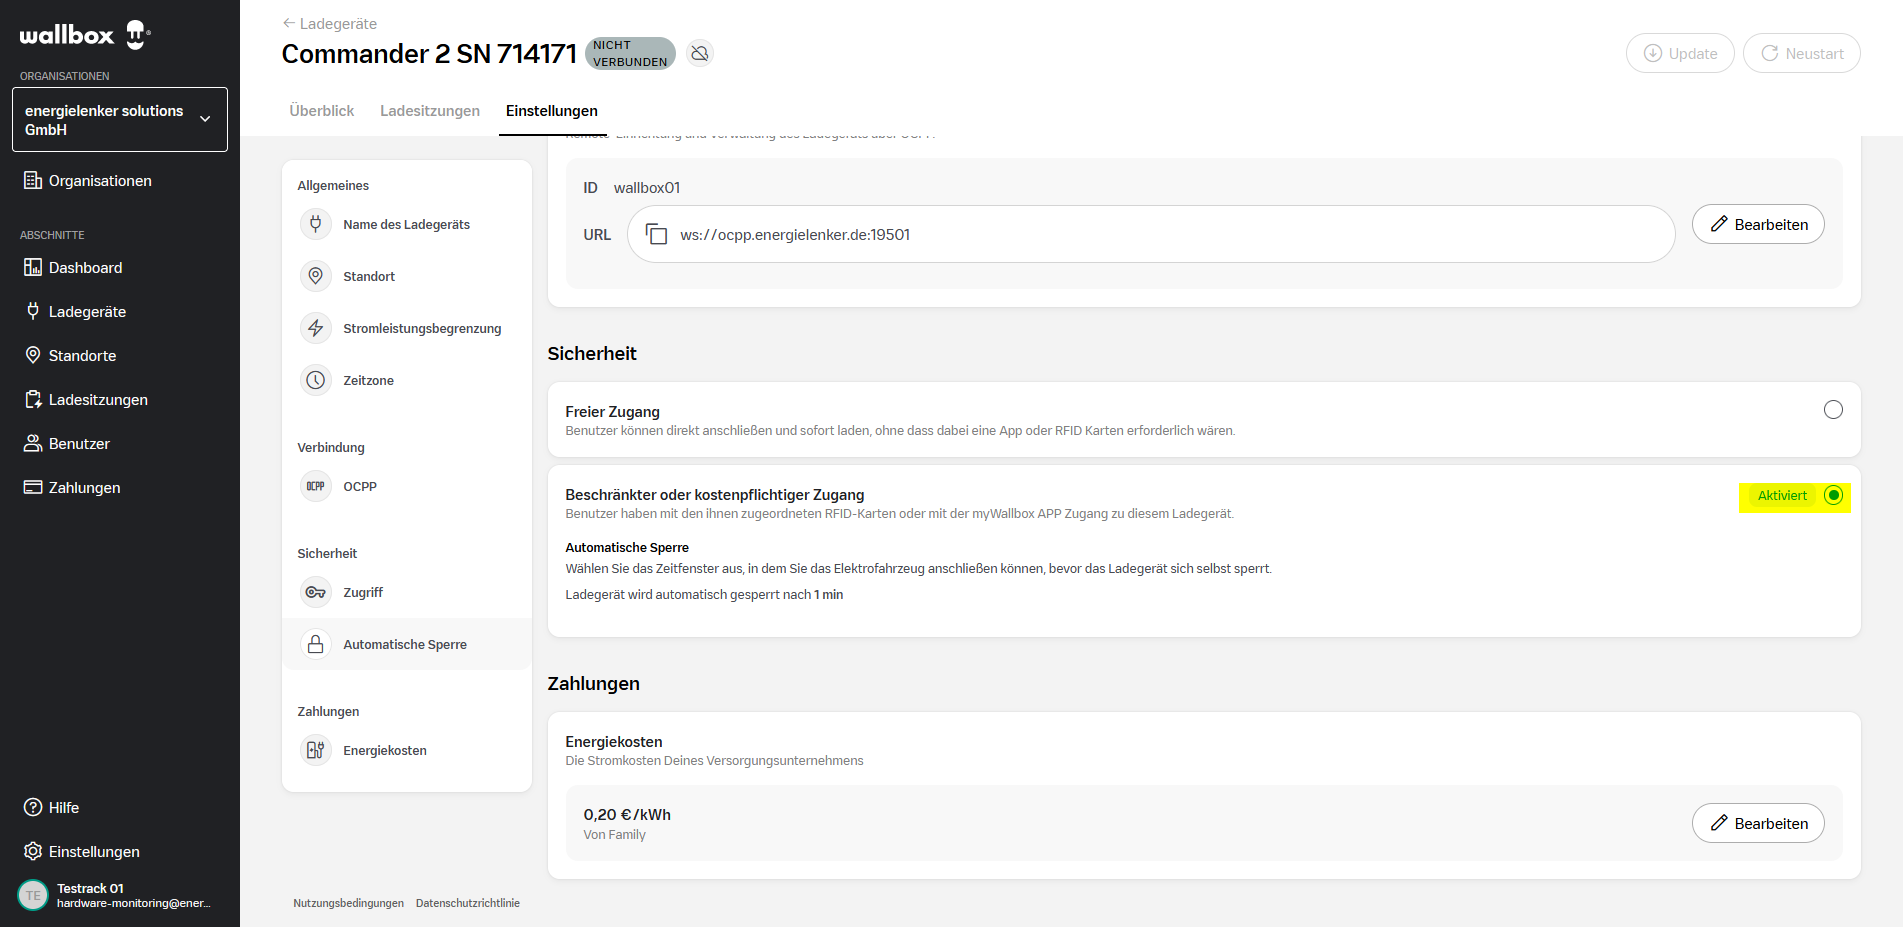The width and height of the screenshot is (1903, 927).
Task: Open the Standorte section
Action: point(70,356)
